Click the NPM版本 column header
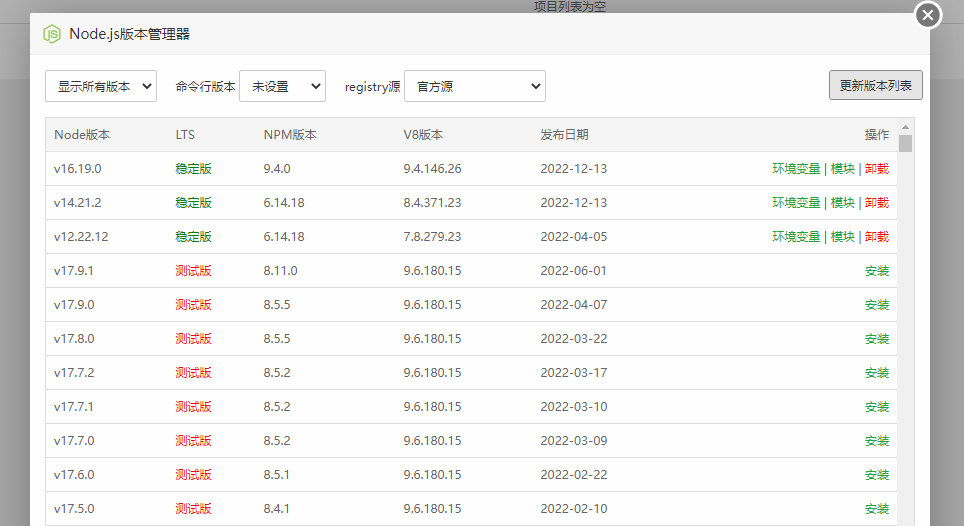 [x=290, y=135]
